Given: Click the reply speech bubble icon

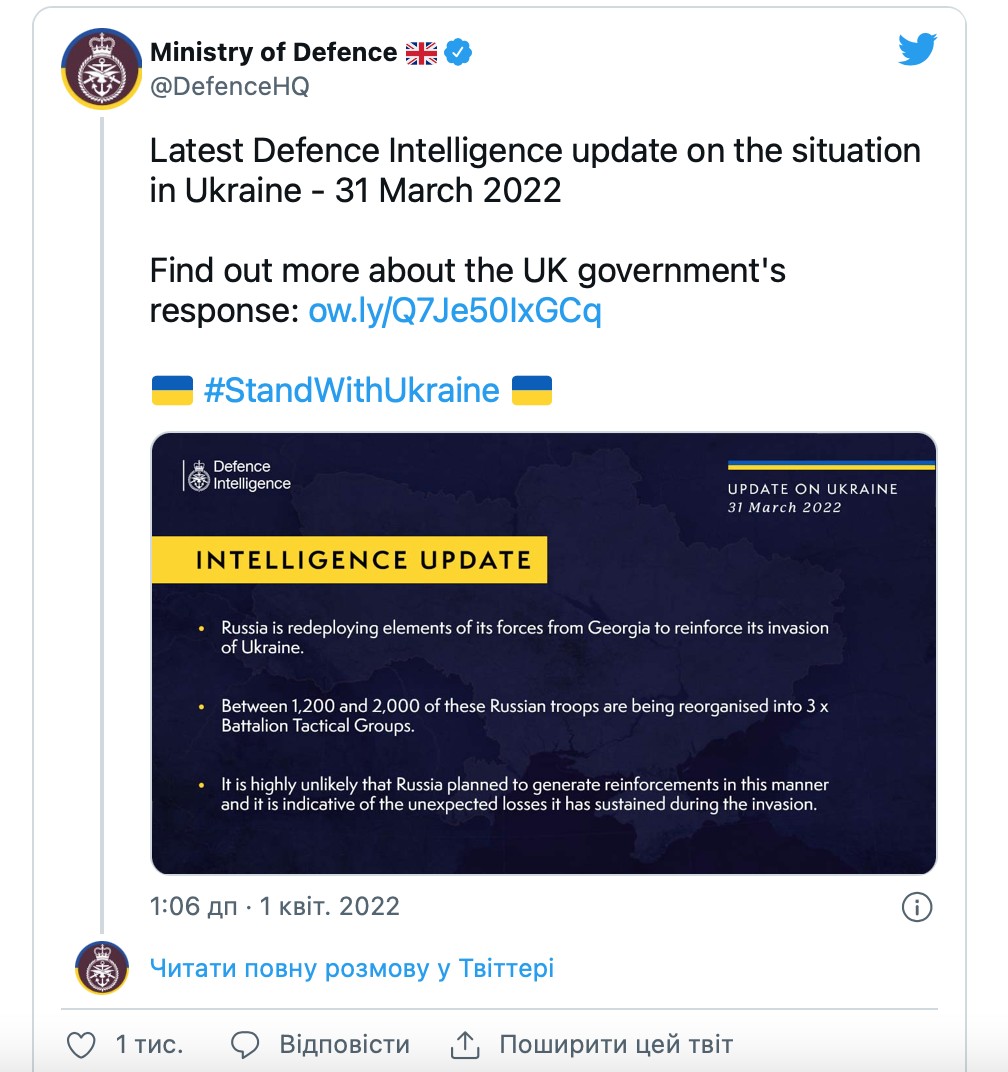Looking at the screenshot, I should point(245,1045).
